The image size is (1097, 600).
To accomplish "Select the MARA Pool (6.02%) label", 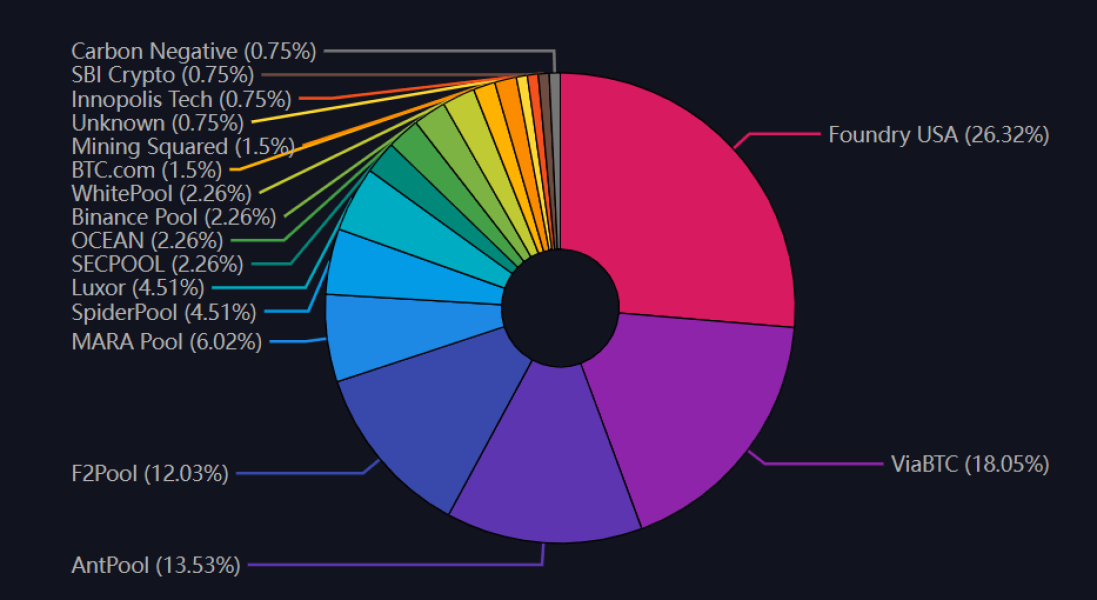I will pos(167,341).
